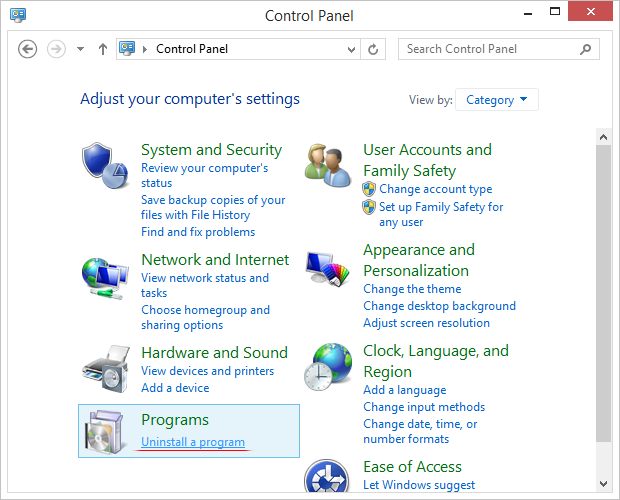
Task: Open User Accounts and Family Safety
Action: pyautogui.click(x=427, y=160)
